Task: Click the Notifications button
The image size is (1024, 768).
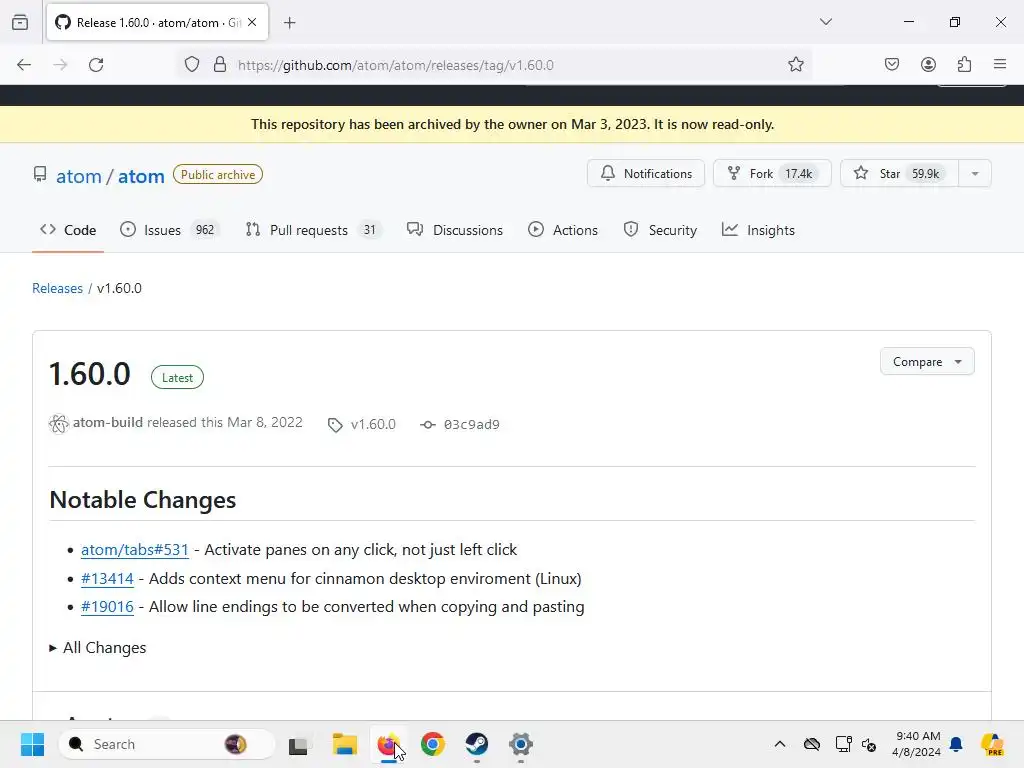Action: (x=646, y=174)
